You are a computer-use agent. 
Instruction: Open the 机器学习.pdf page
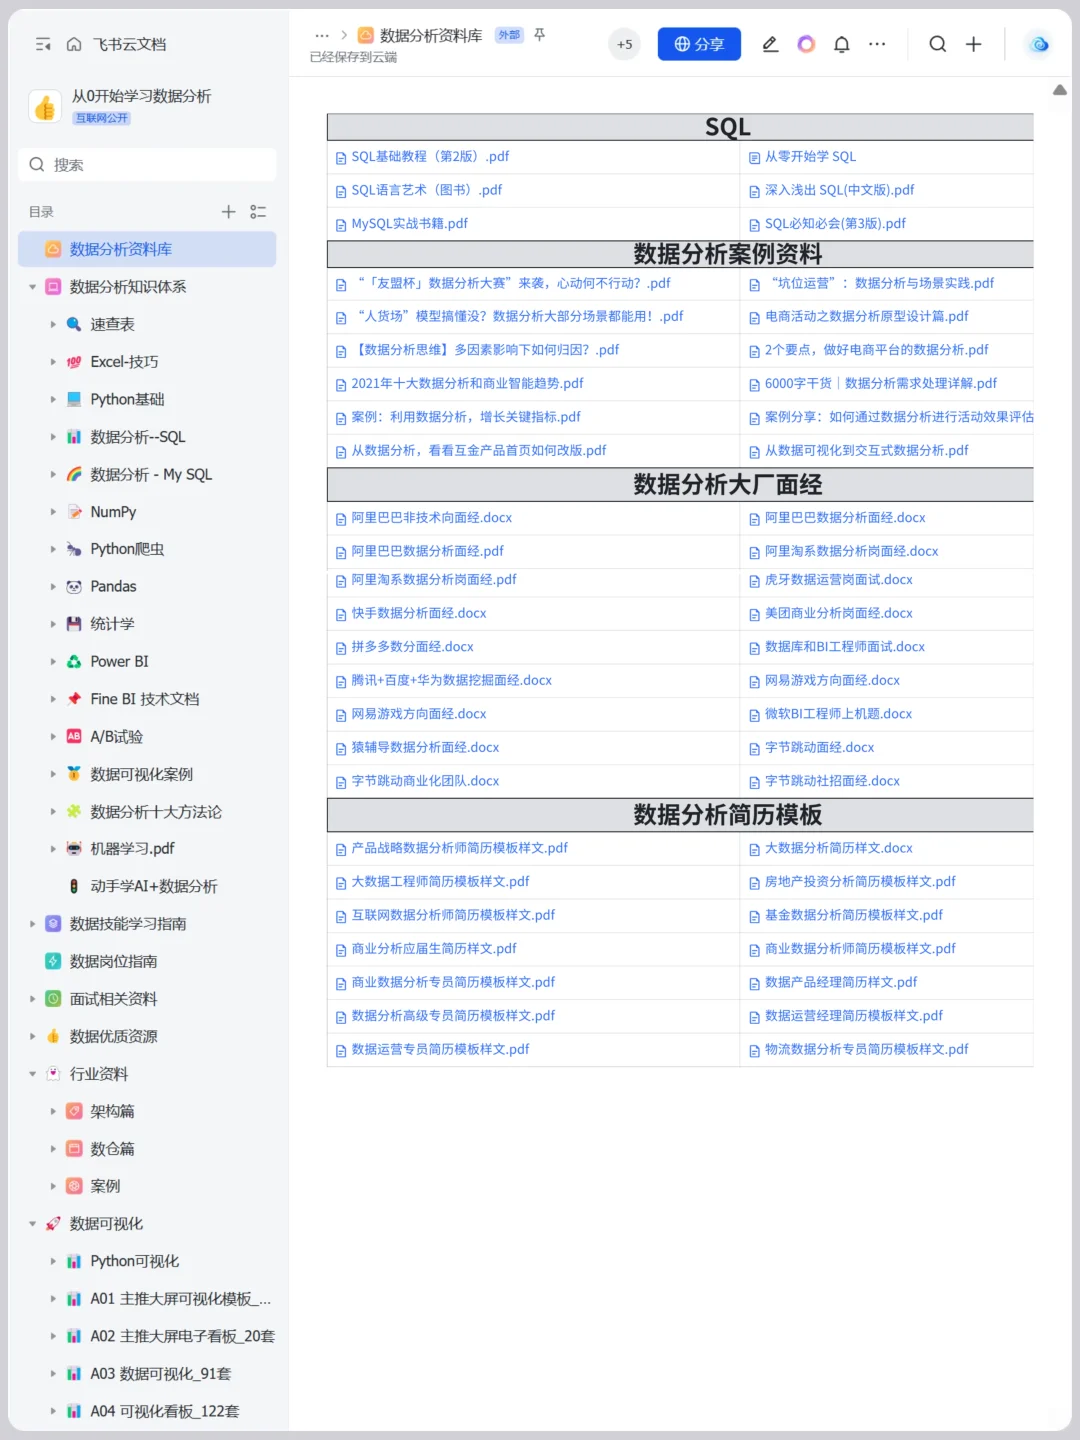coord(132,849)
